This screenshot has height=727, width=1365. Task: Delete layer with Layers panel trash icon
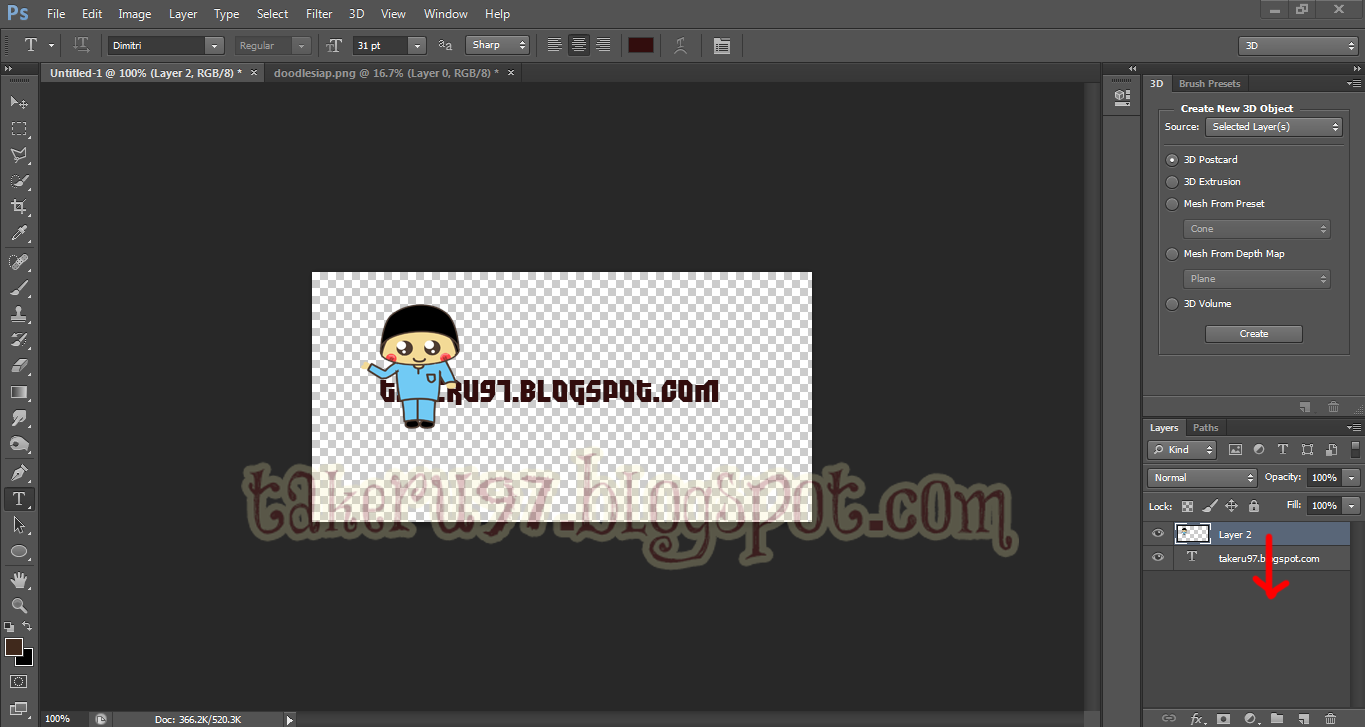click(1330, 718)
